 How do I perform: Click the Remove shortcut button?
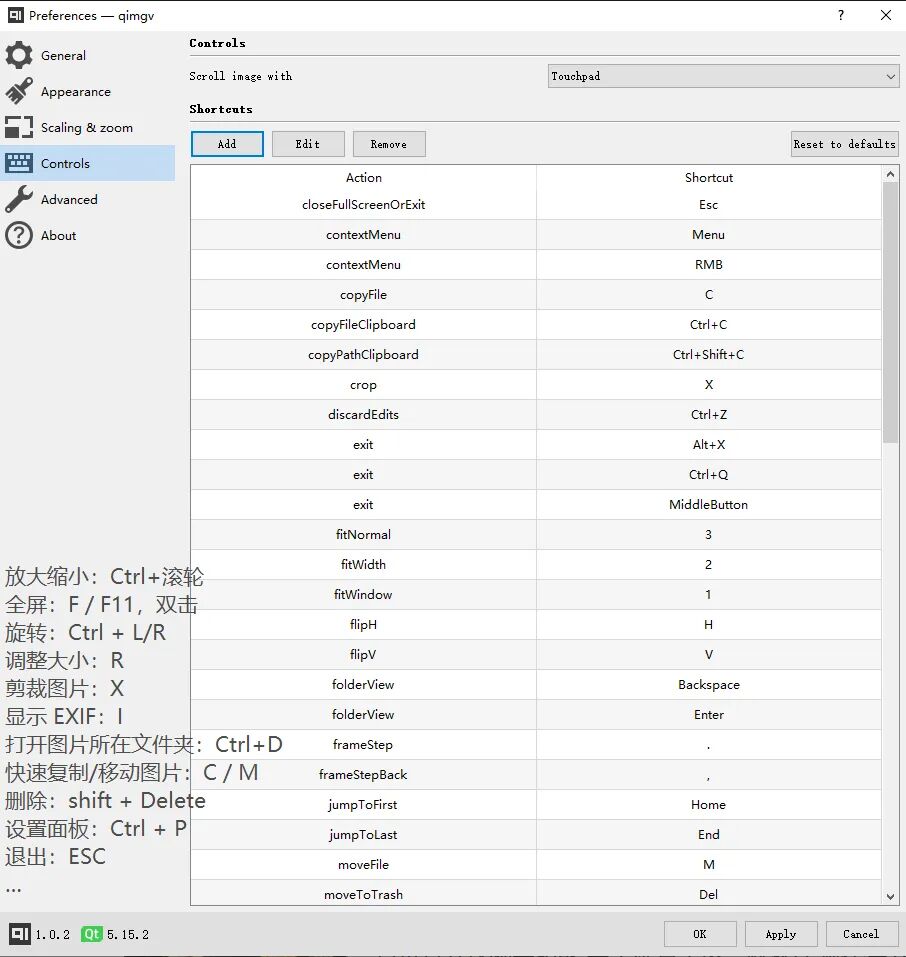pyautogui.click(x=389, y=144)
